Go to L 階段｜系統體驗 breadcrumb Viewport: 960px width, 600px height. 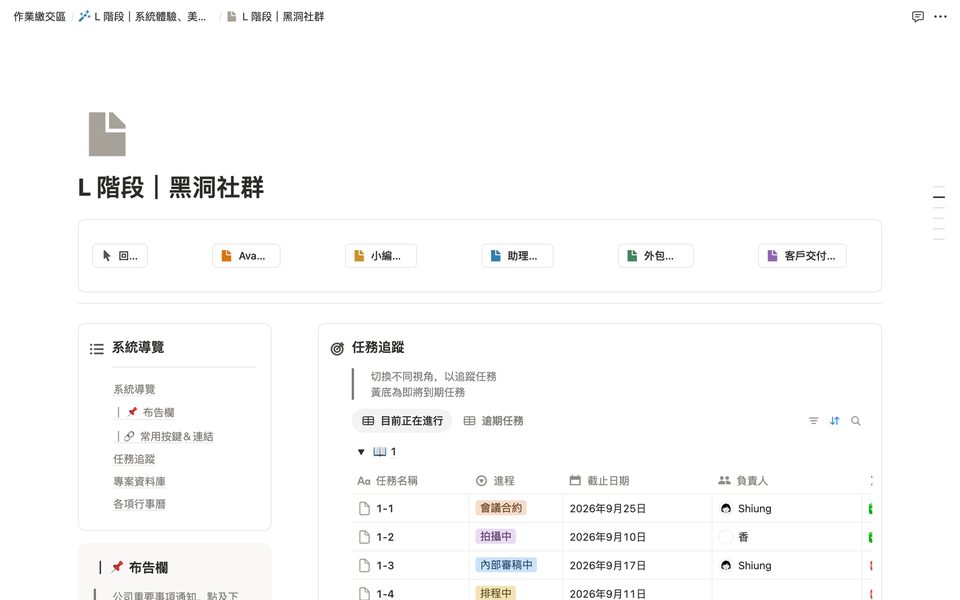[x=143, y=17]
